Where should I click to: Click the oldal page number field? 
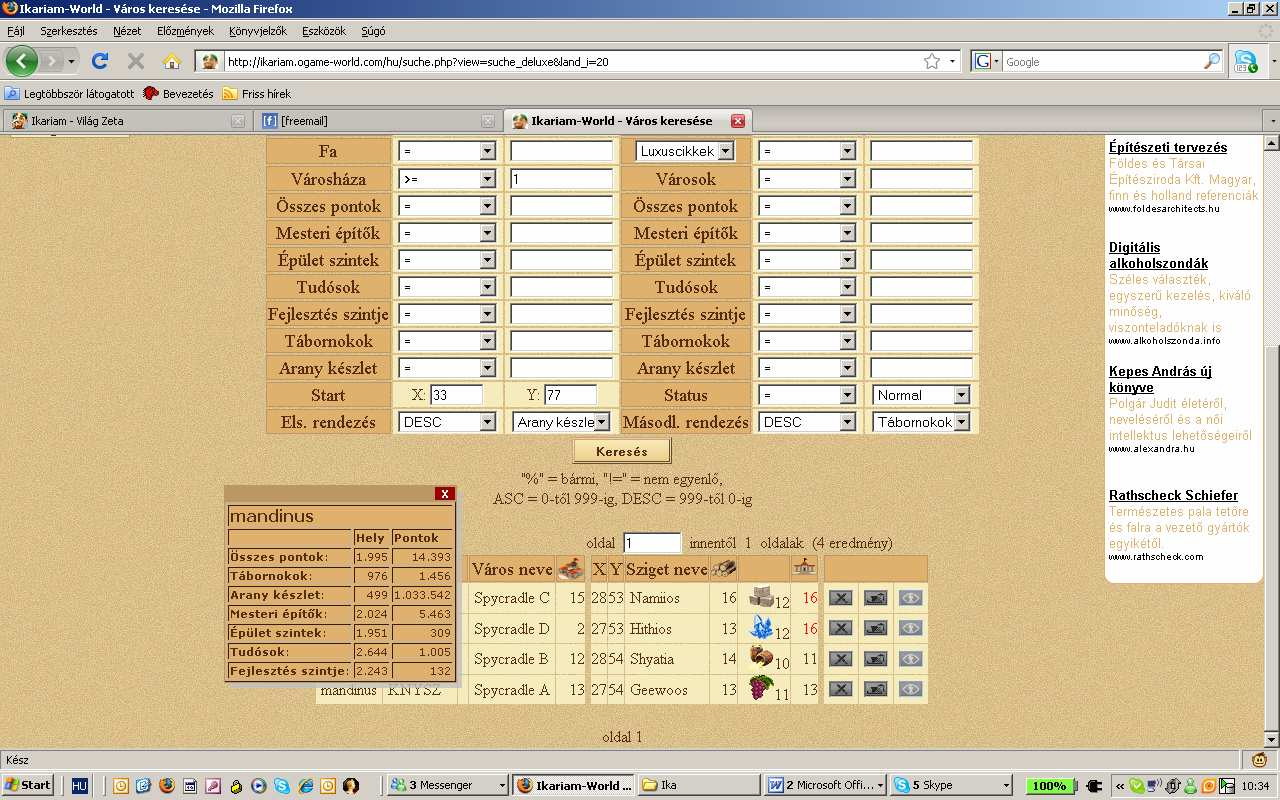click(652, 543)
